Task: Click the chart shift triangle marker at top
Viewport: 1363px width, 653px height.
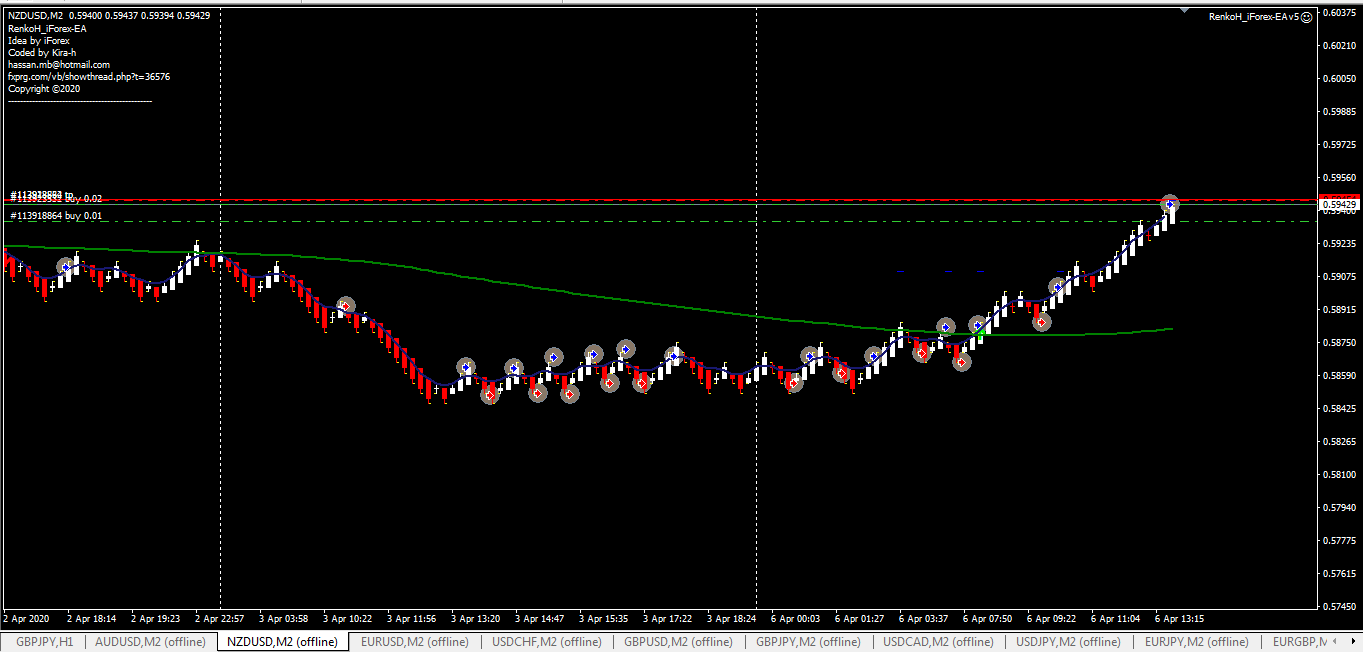Action: pos(1185,12)
